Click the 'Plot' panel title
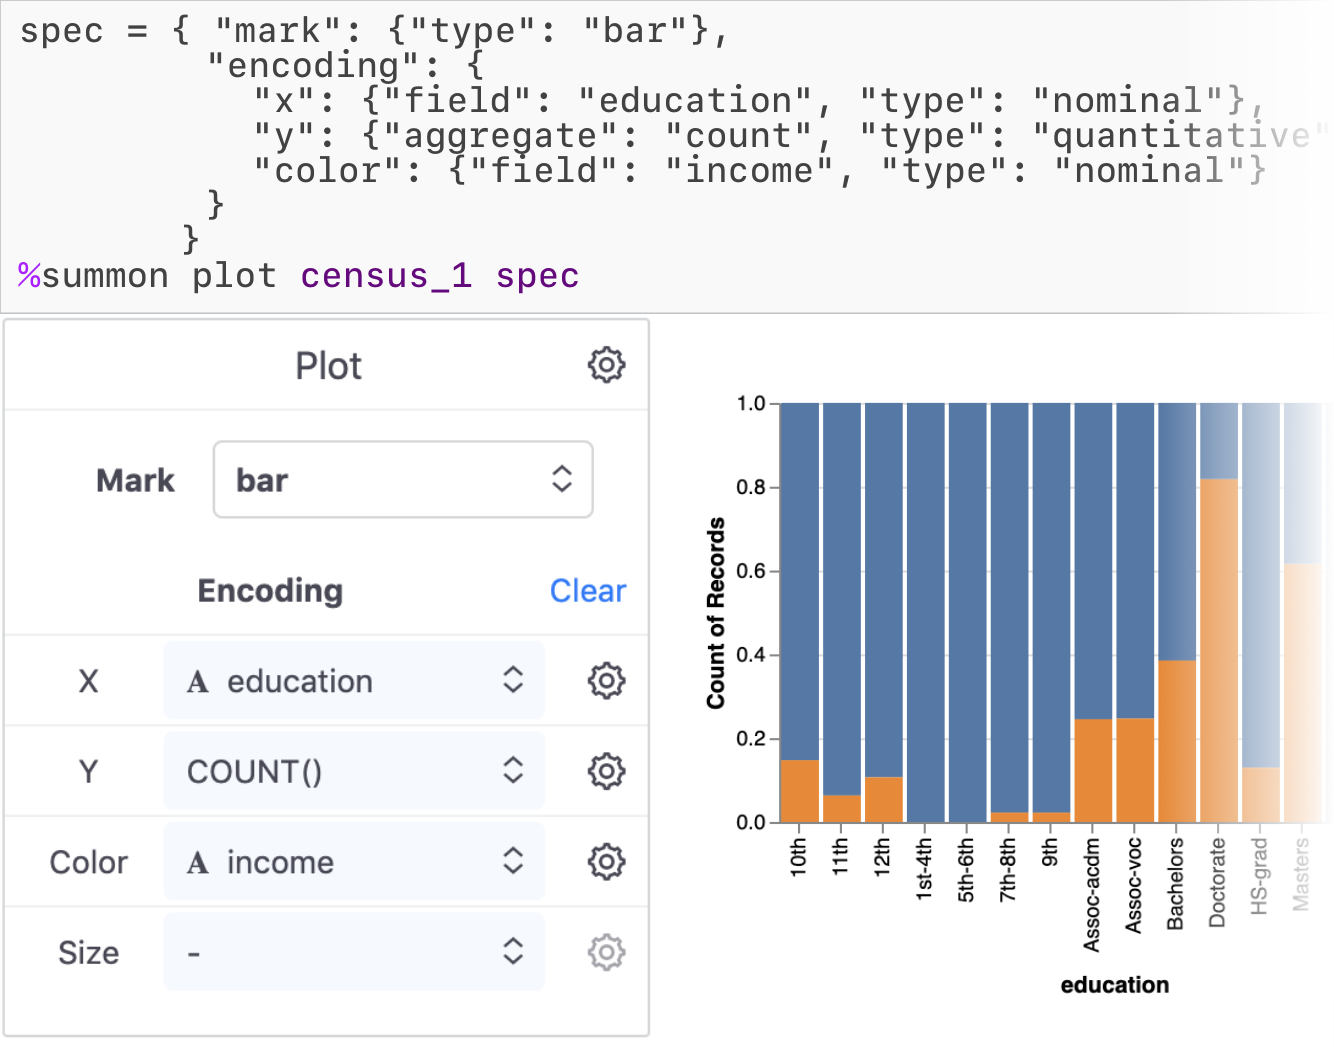 (328, 366)
